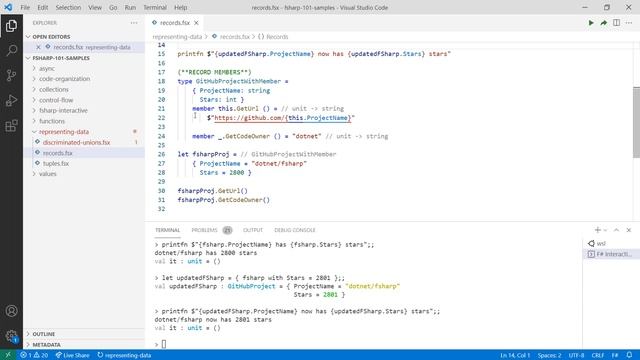Viewport: 640px width, 360px height.
Task: Close the records.fsx editor tab
Action: 196,23
